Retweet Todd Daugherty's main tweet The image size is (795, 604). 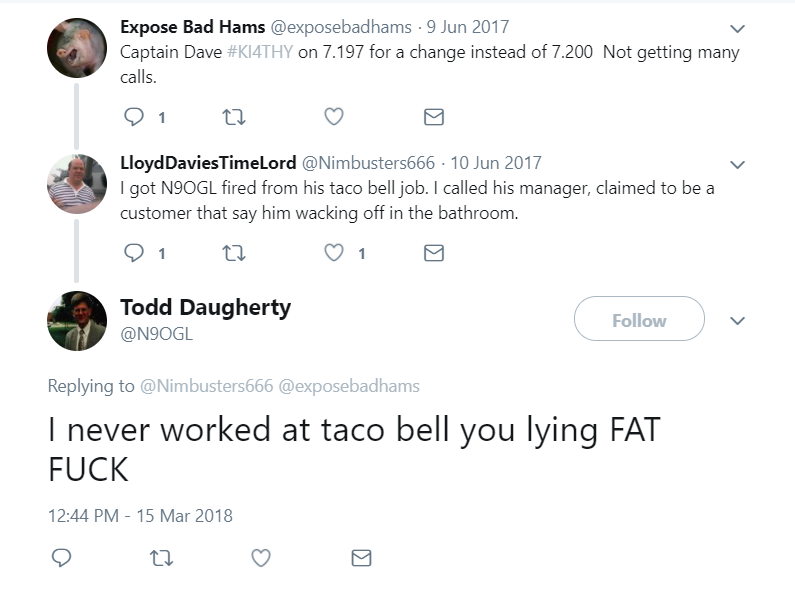point(159,558)
